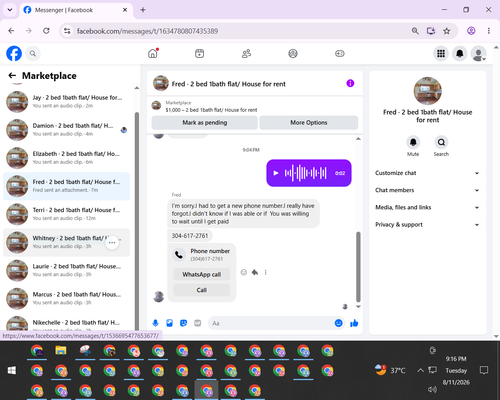Open the Facebook home logo
This screenshot has width=500, height=400.
click(x=14, y=53)
